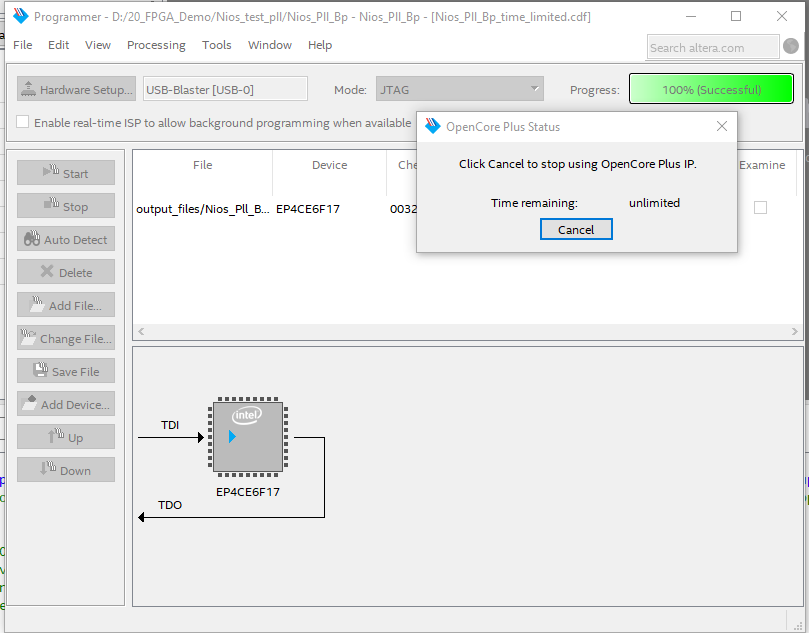Open the Mode JTAG dropdown
This screenshot has width=809, height=633.
[x=460, y=89]
